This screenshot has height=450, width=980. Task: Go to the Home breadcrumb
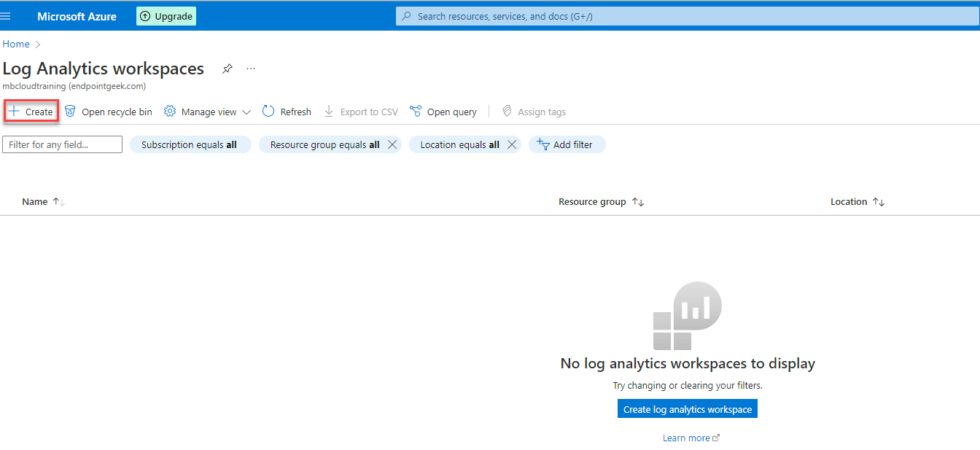pyautogui.click(x=16, y=44)
